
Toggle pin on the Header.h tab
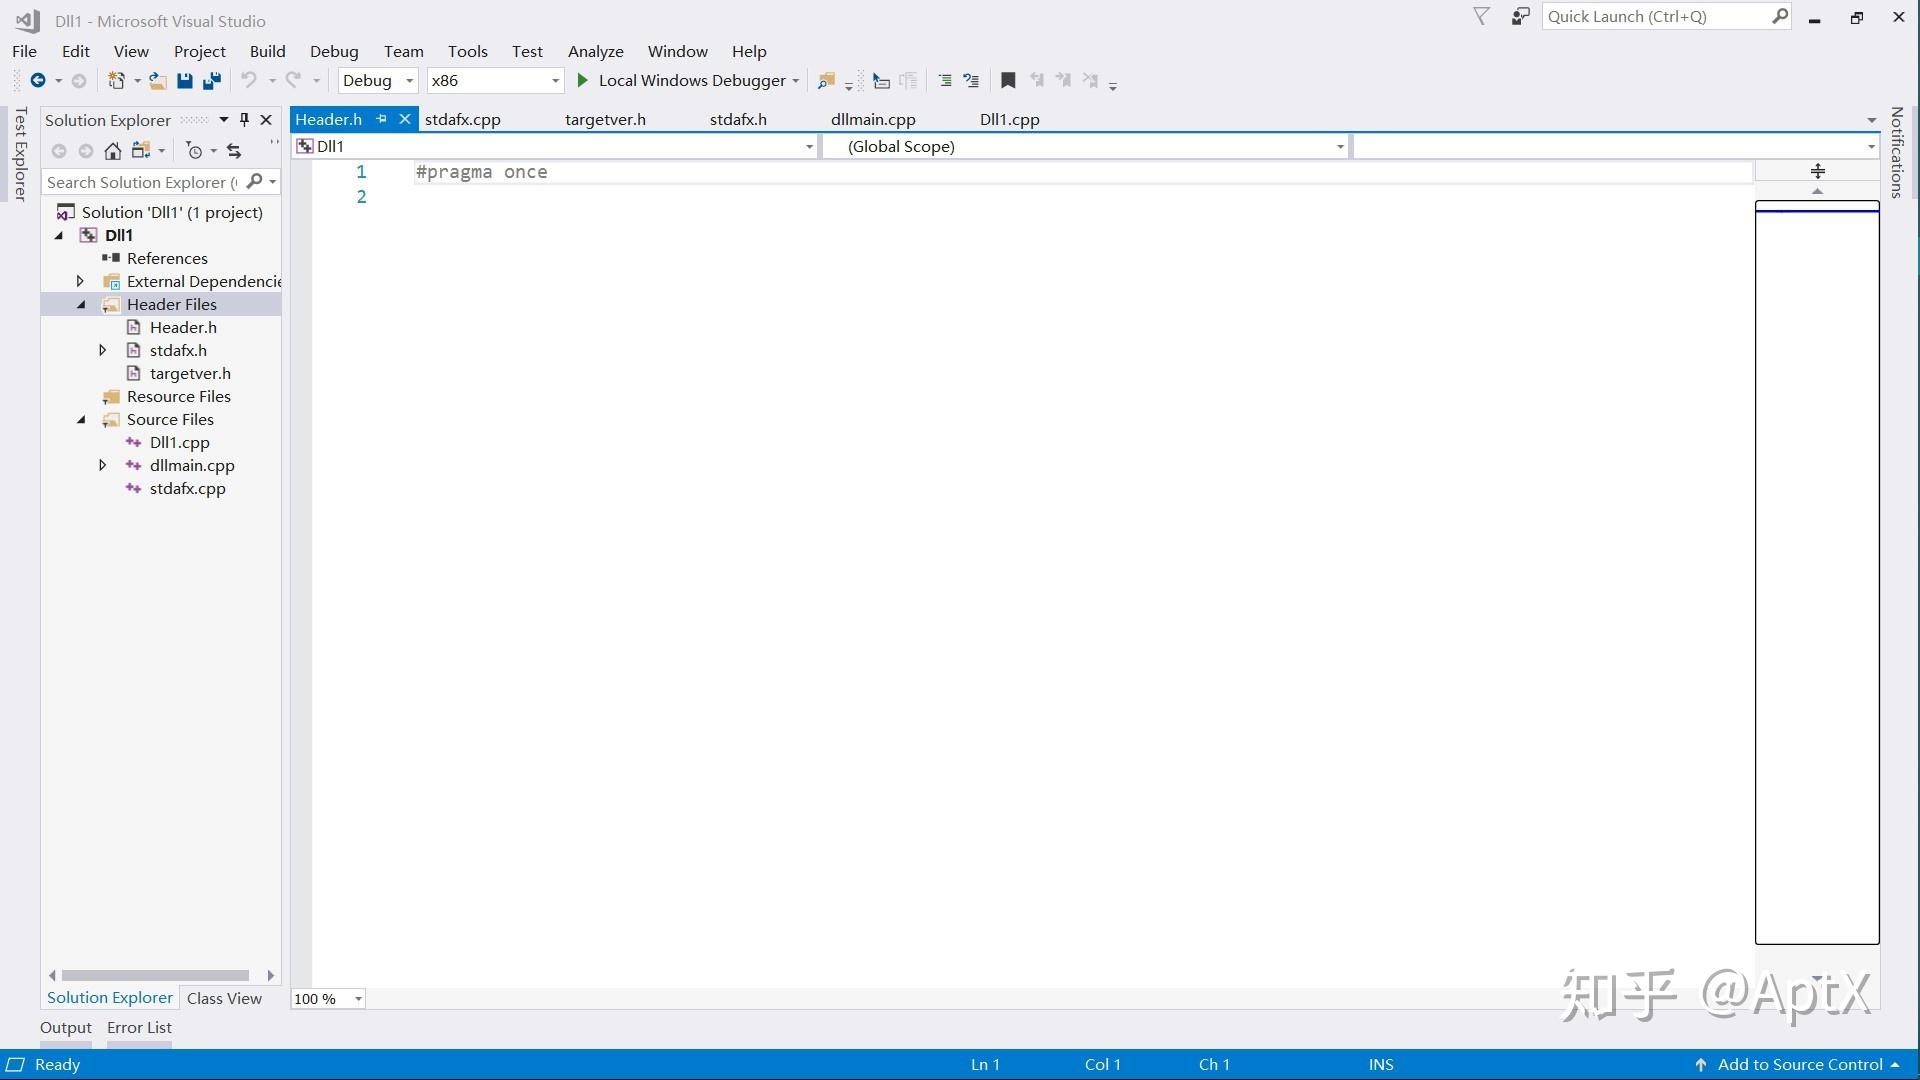point(381,119)
